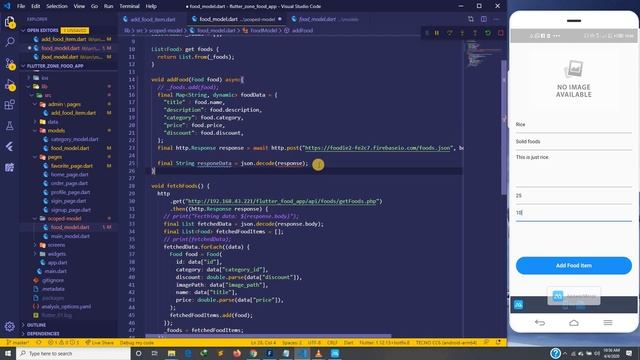The height and width of the screenshot is (360, 640).
Task: Click the Synchronize Changes status icon
Action: coord(39,342)
